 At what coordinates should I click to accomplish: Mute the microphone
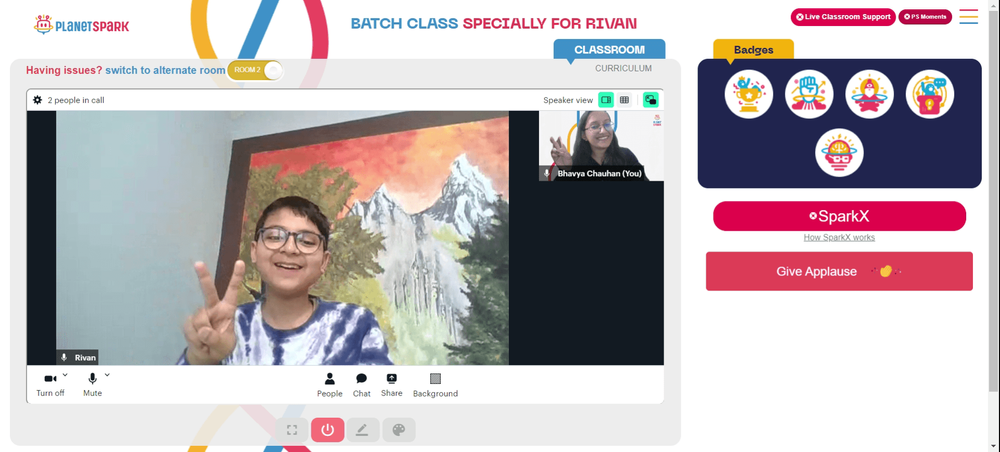[92, 384]
